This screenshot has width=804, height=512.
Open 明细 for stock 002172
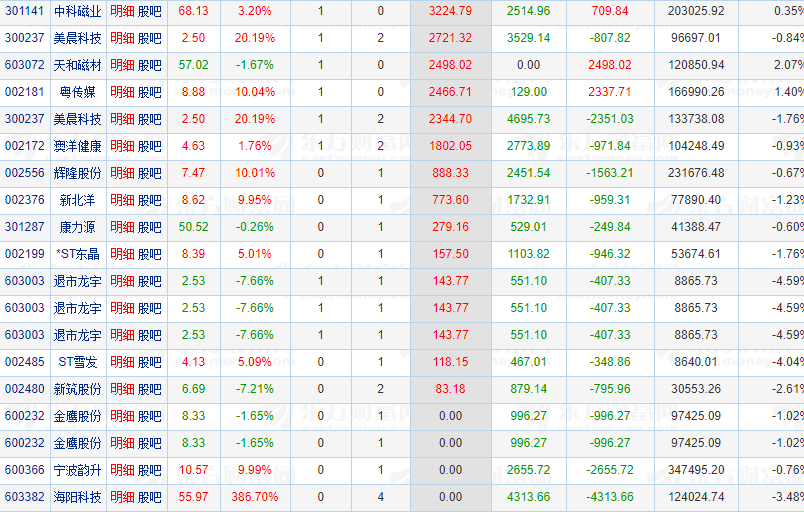(x=122, y=146)
